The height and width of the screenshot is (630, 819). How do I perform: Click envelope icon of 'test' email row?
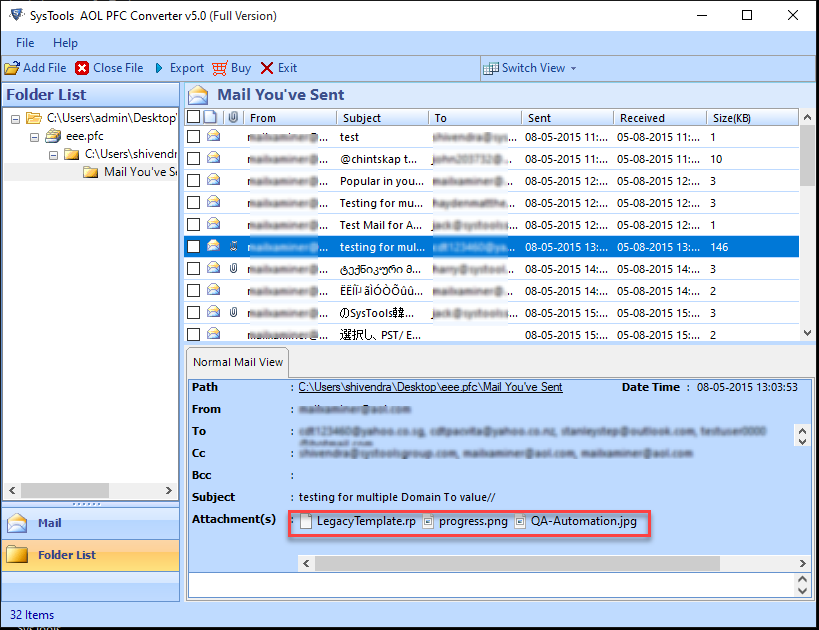(x=213, y=136)
